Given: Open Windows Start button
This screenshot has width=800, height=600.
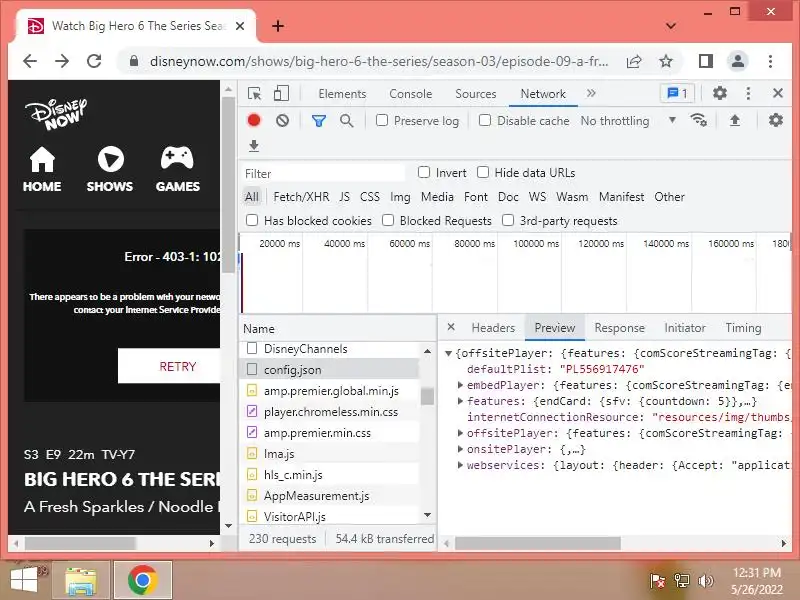Looking at the screenshot, I should tap(24, 580).
